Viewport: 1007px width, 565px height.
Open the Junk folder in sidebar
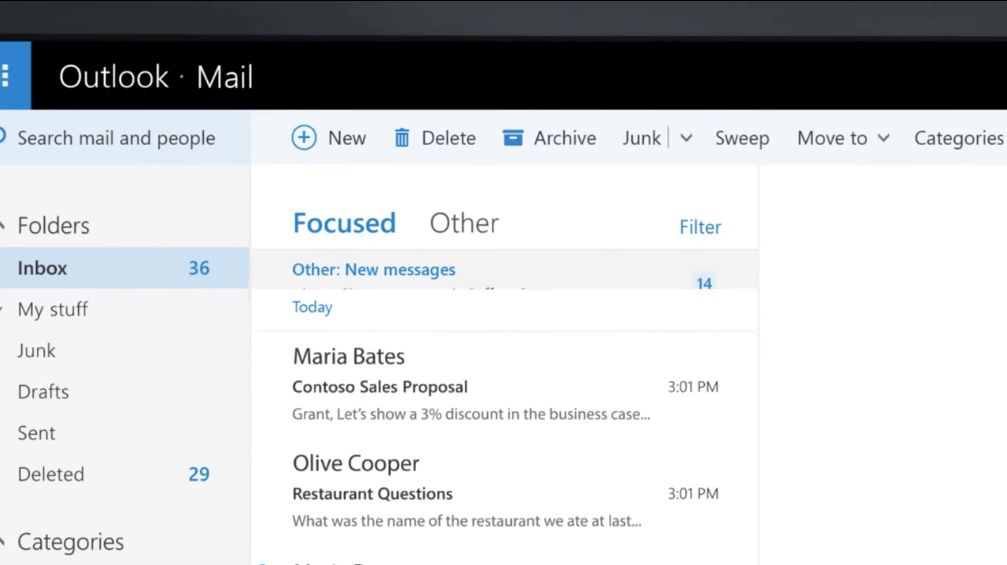(x=36, y=351)
